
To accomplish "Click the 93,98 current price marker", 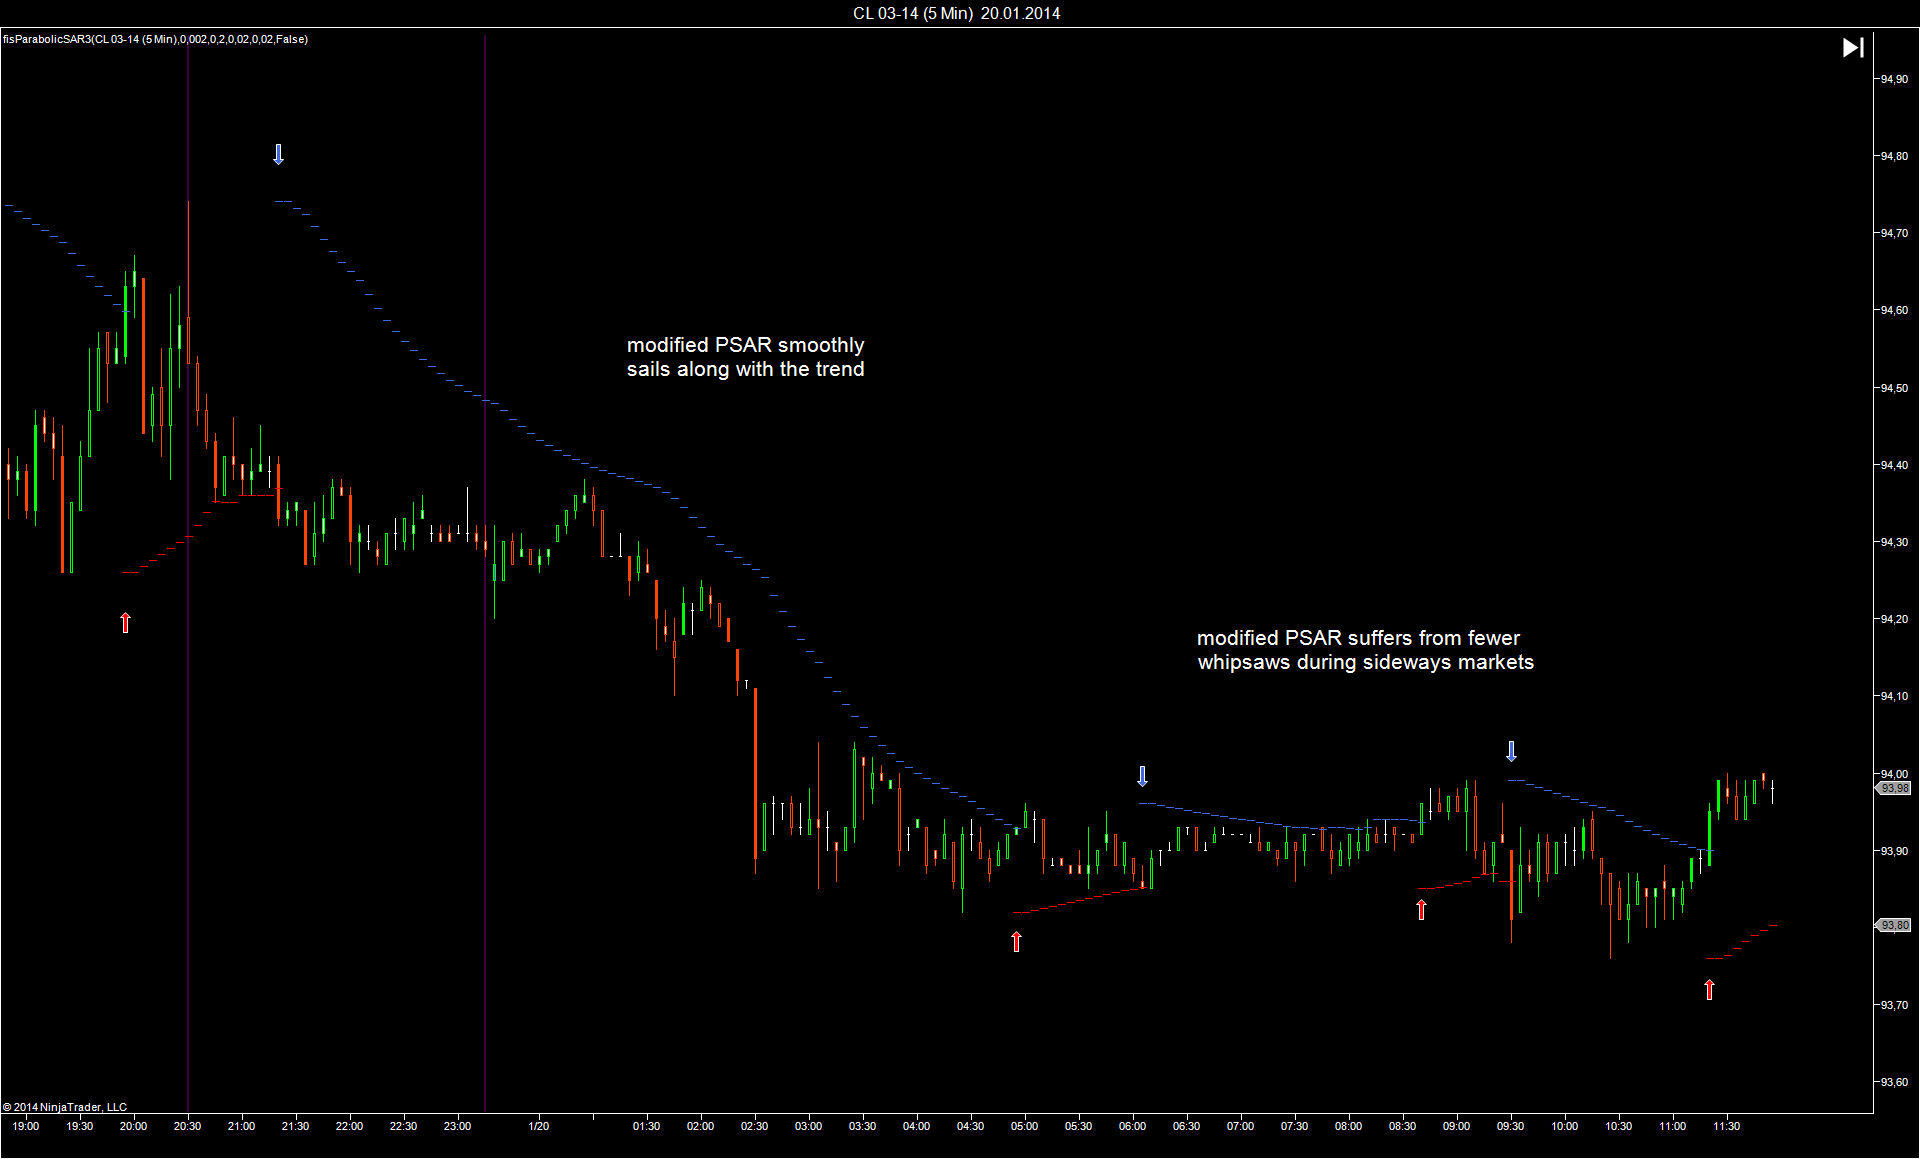I will pyautogui.click(x=1894, y=788).
